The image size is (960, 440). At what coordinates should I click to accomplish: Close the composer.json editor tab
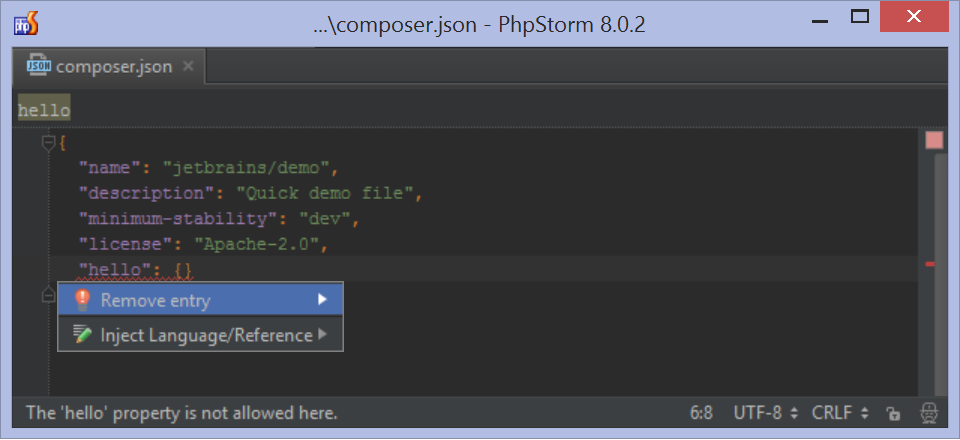189,65
